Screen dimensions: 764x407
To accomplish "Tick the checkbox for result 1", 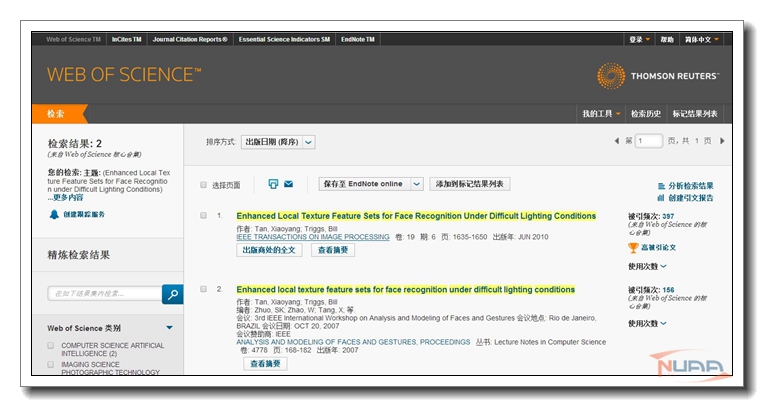I will point(204,216).
